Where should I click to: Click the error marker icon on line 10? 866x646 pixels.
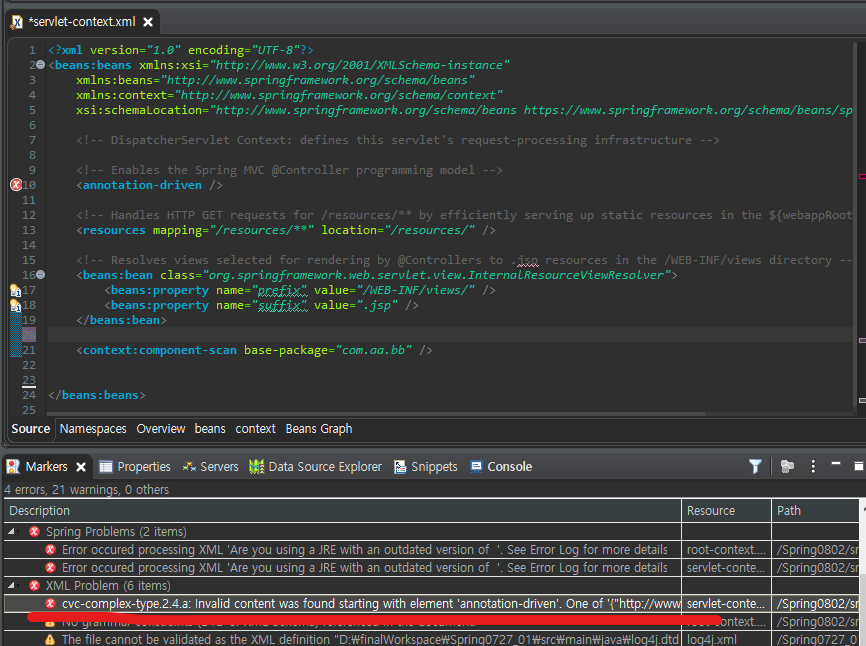[15, 184]
